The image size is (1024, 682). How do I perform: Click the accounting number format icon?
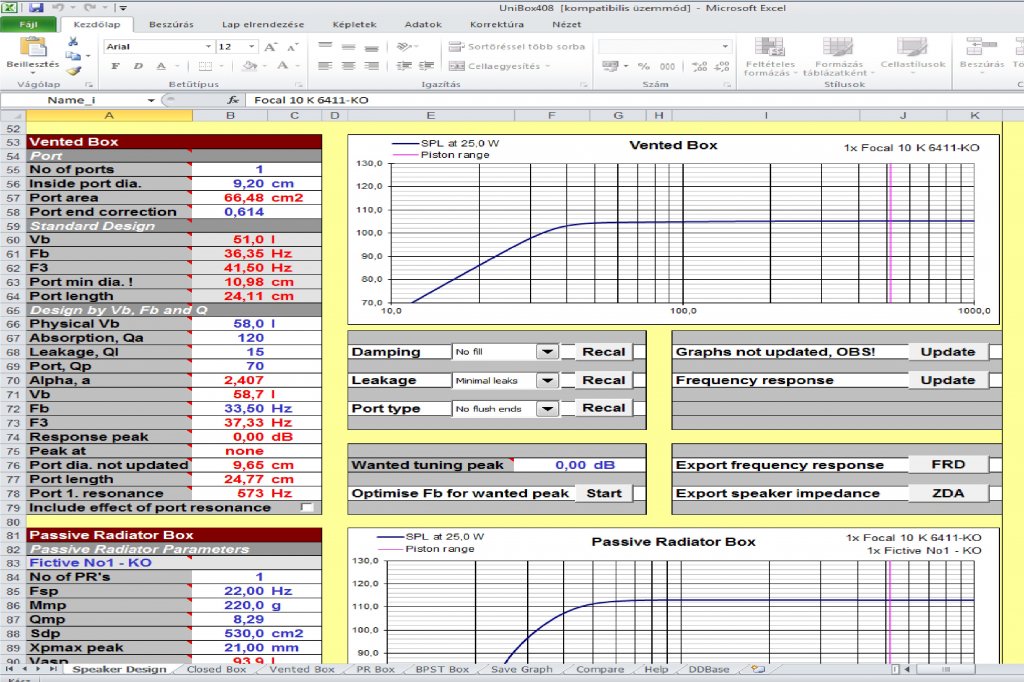point(611,66)
